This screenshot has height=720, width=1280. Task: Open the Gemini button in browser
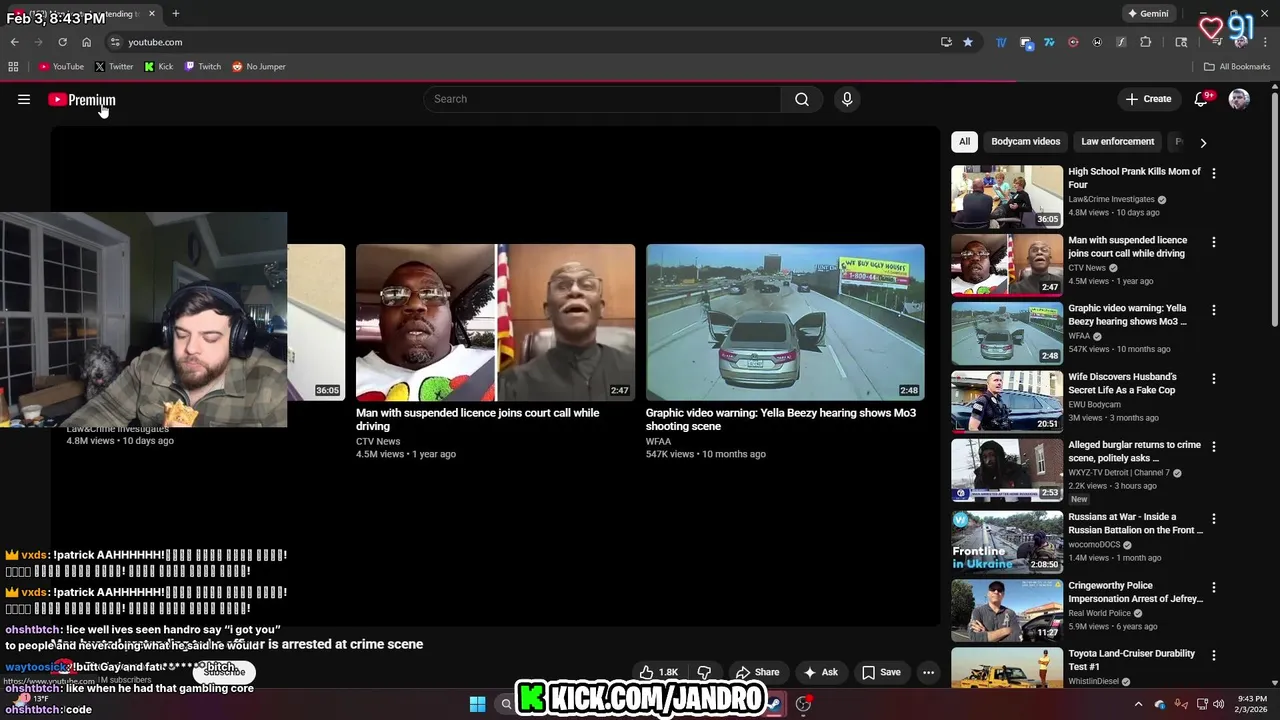pos(1147,14)
